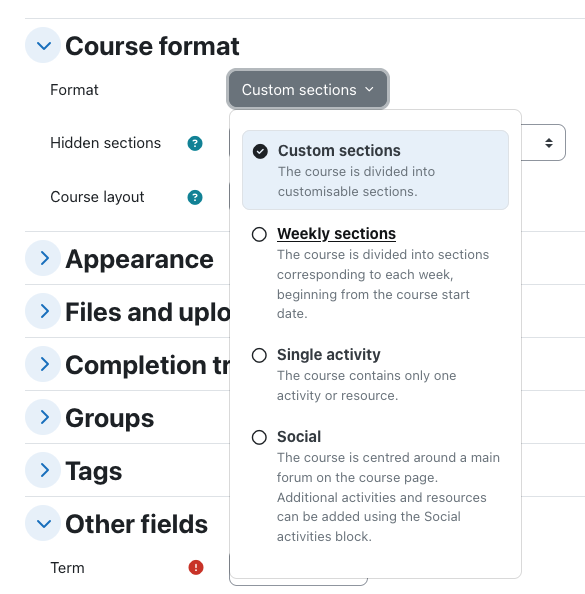Viewport: 585px width, 594px height.
Task: Expand the Appearance section
Action: tap(43, 258)
